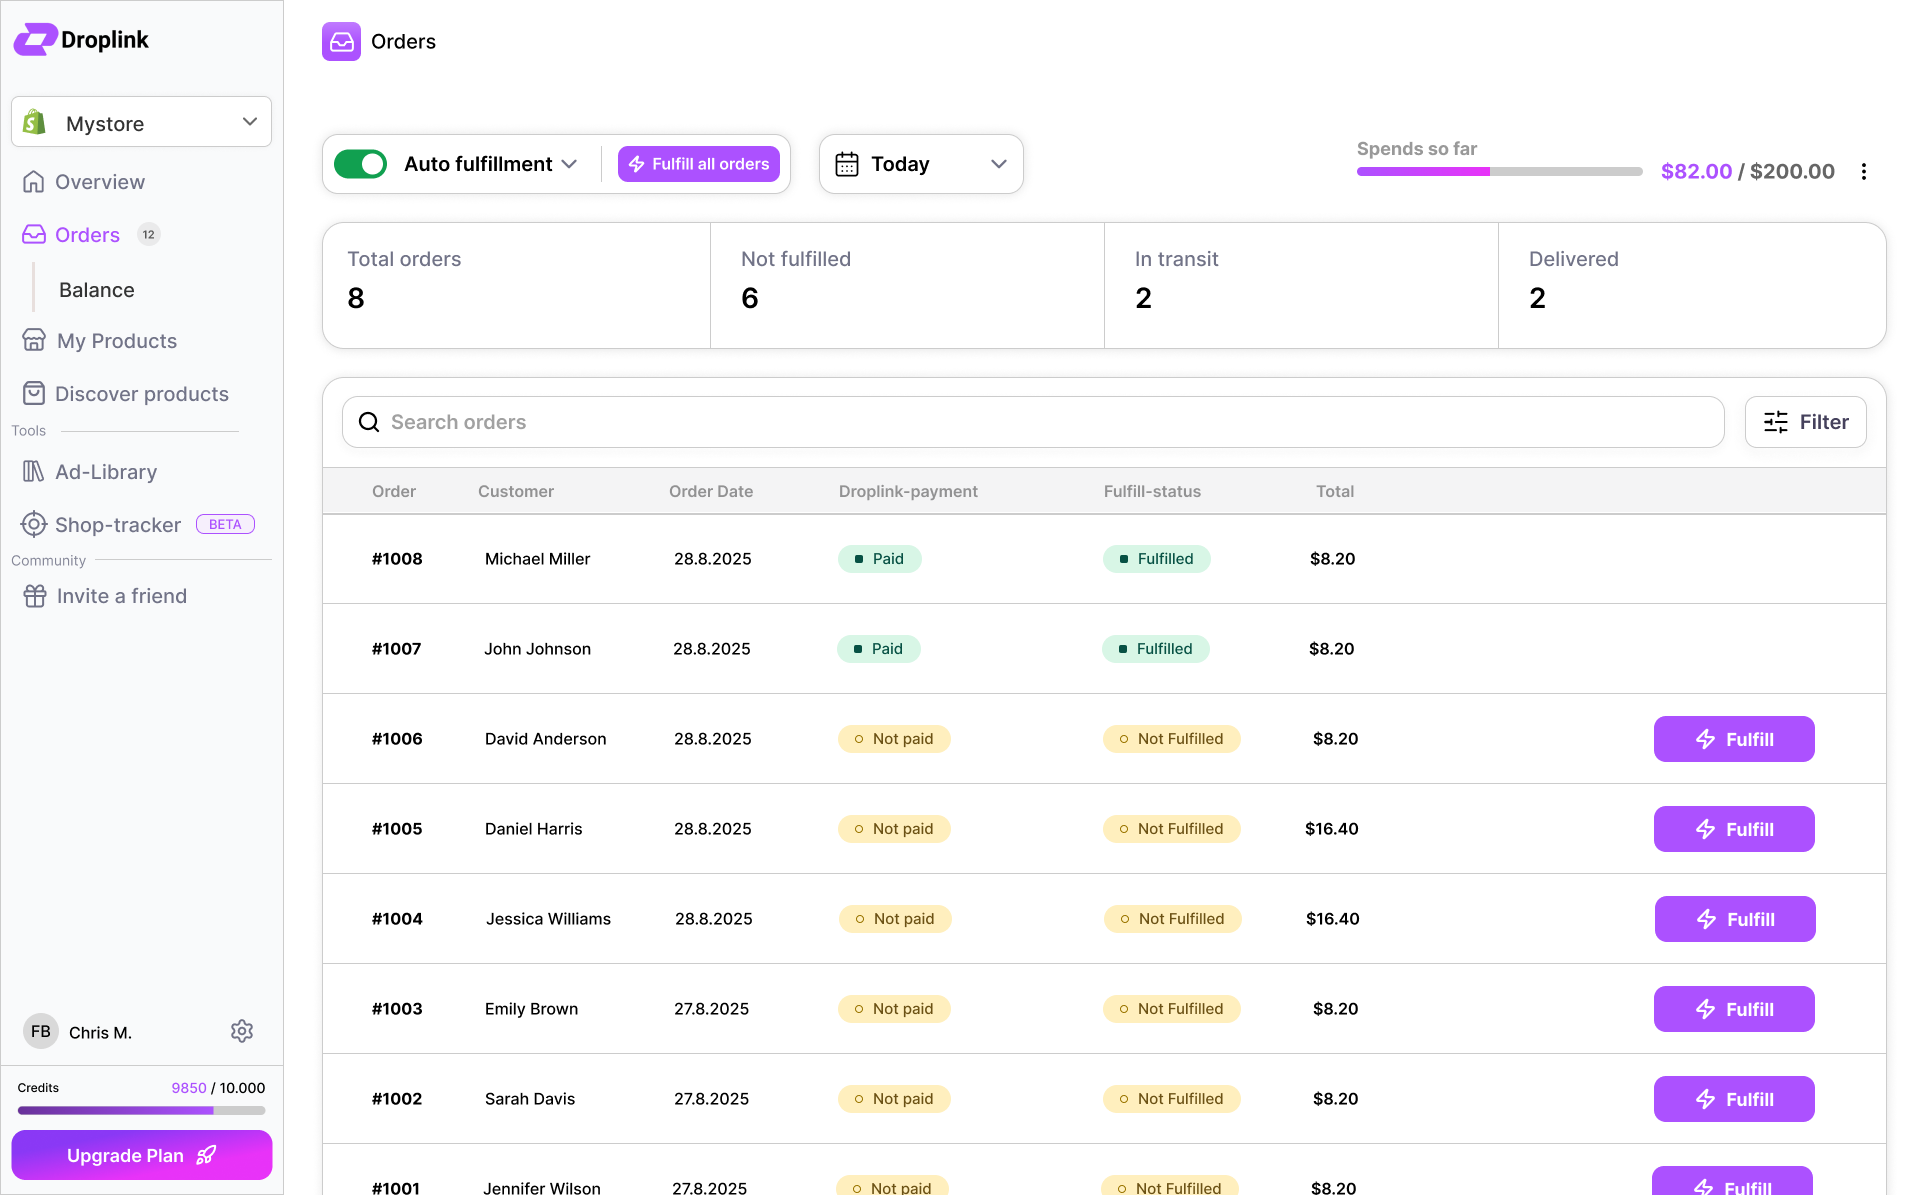
Task: Toggle the Auto fulfillment switch off
Action: (x=361, y=164)
